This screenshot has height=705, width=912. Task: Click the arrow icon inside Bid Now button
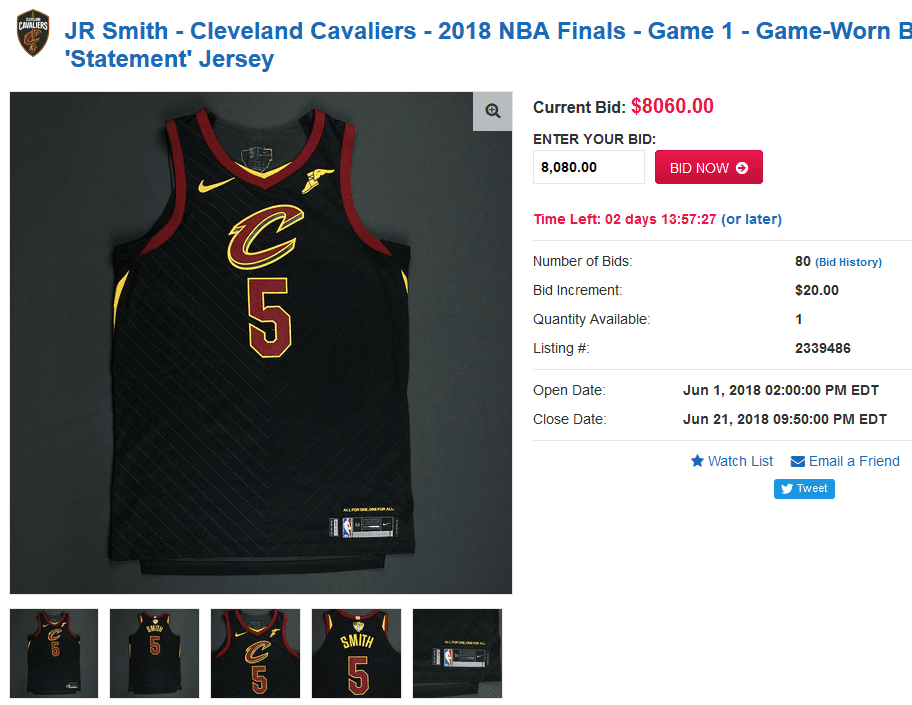pos(742,168)
